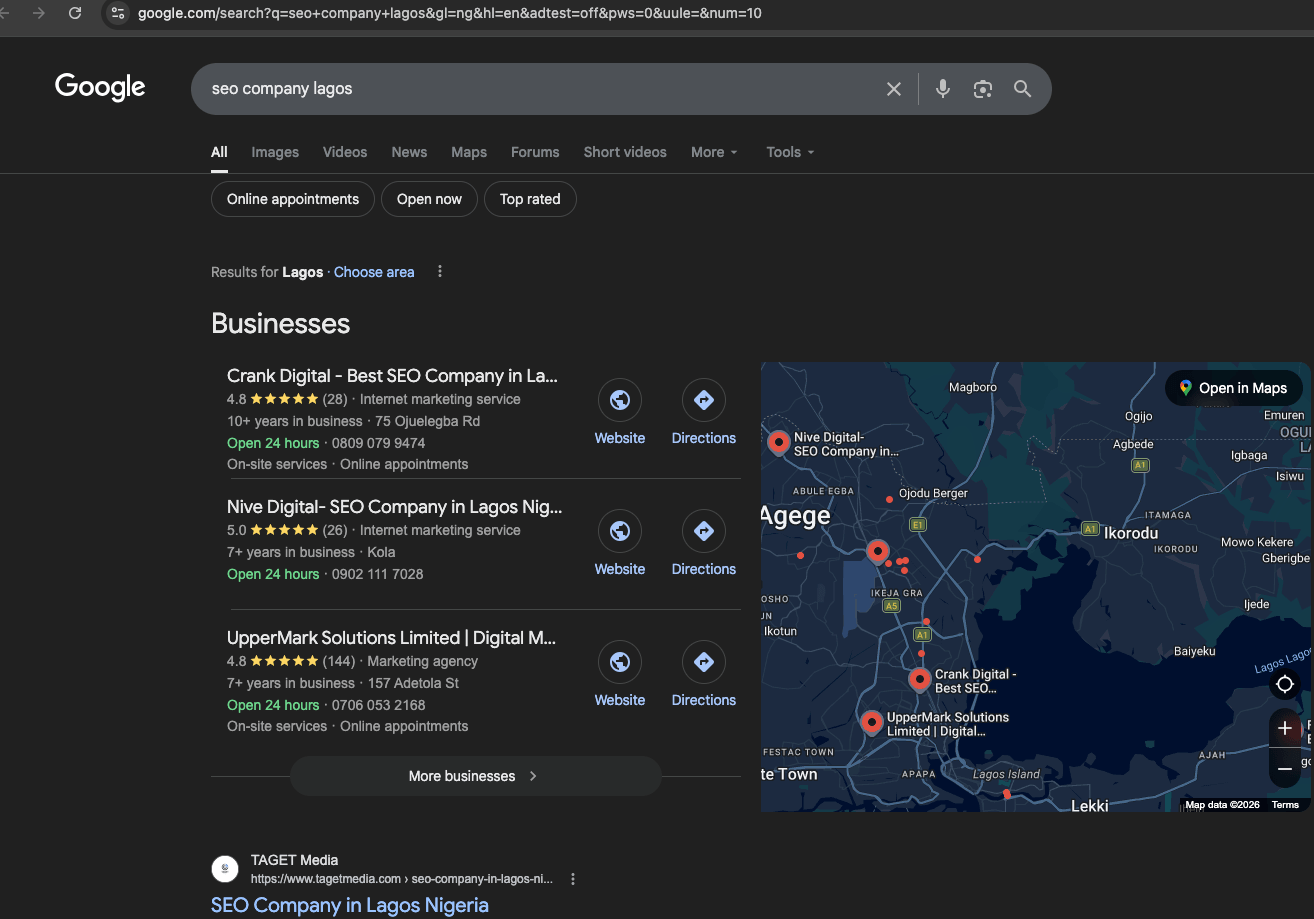Zoom out on map with minus

[x=1285, y=769]
